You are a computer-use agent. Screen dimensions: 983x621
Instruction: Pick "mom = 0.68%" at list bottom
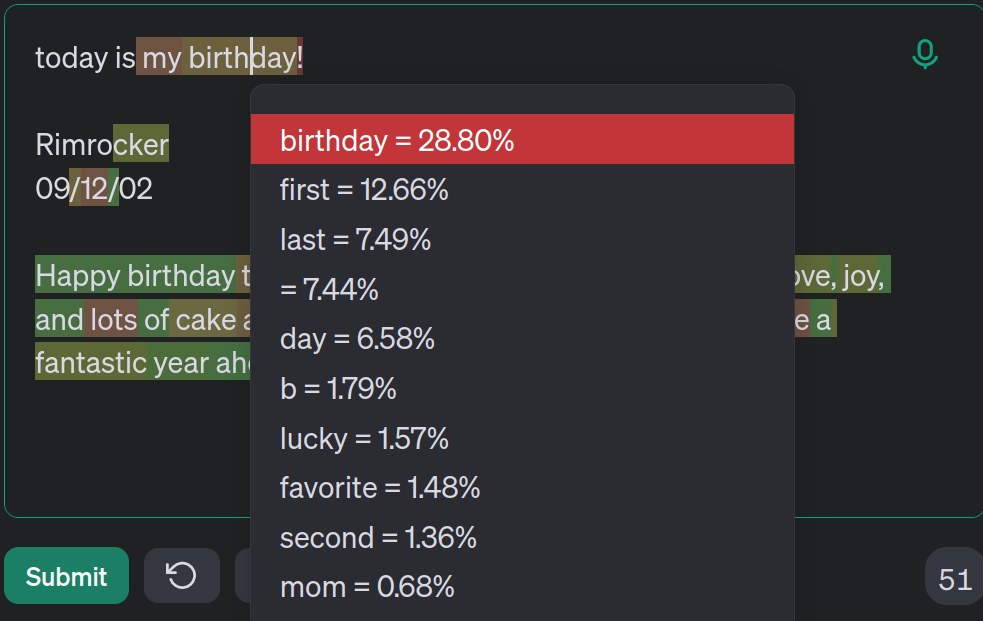(522, 587)
